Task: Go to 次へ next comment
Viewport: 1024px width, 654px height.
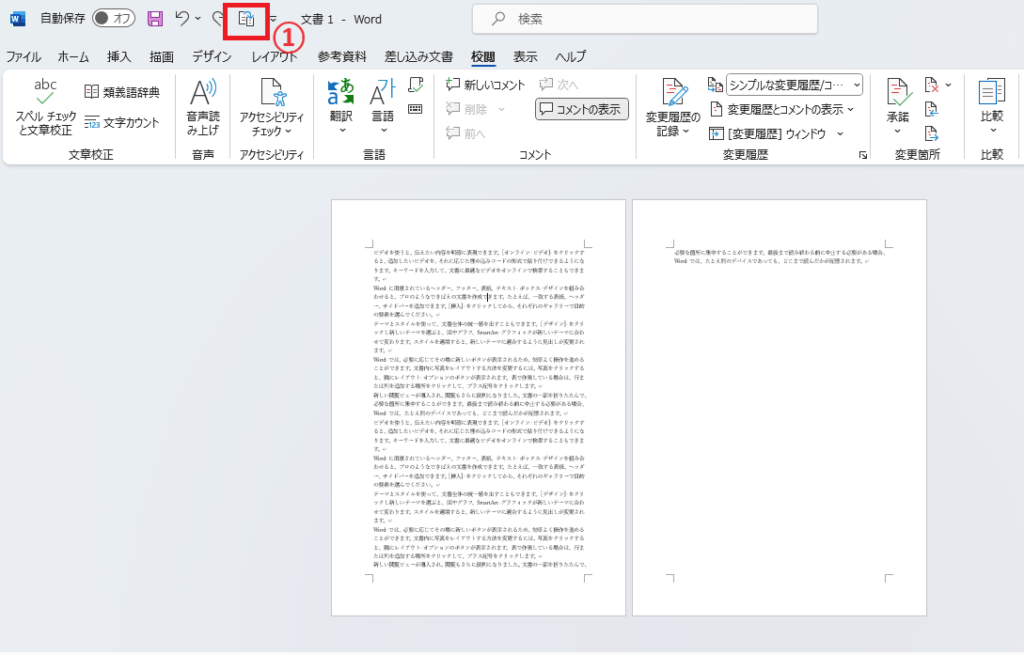Action: coord(559,84)
